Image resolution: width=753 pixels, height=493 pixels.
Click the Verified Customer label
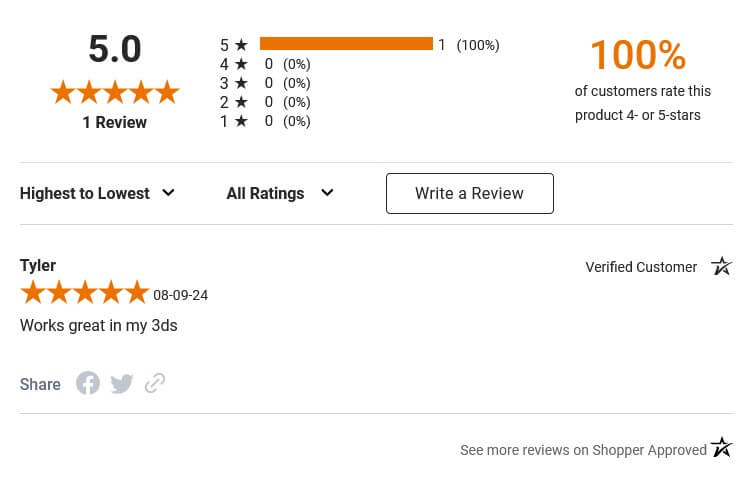(x=641, y=267)
